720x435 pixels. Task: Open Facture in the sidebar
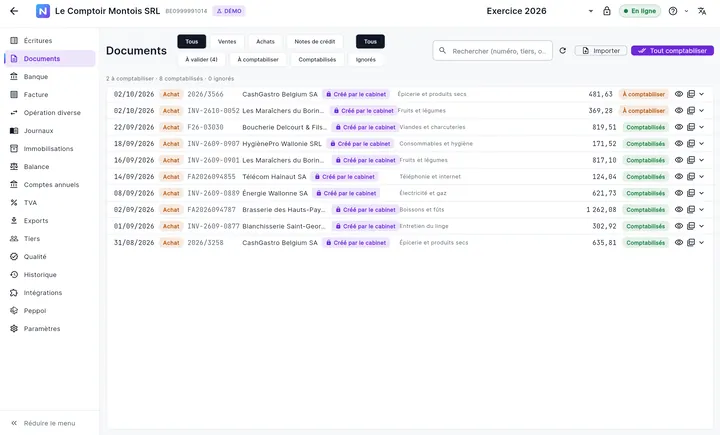pos(50,95)
